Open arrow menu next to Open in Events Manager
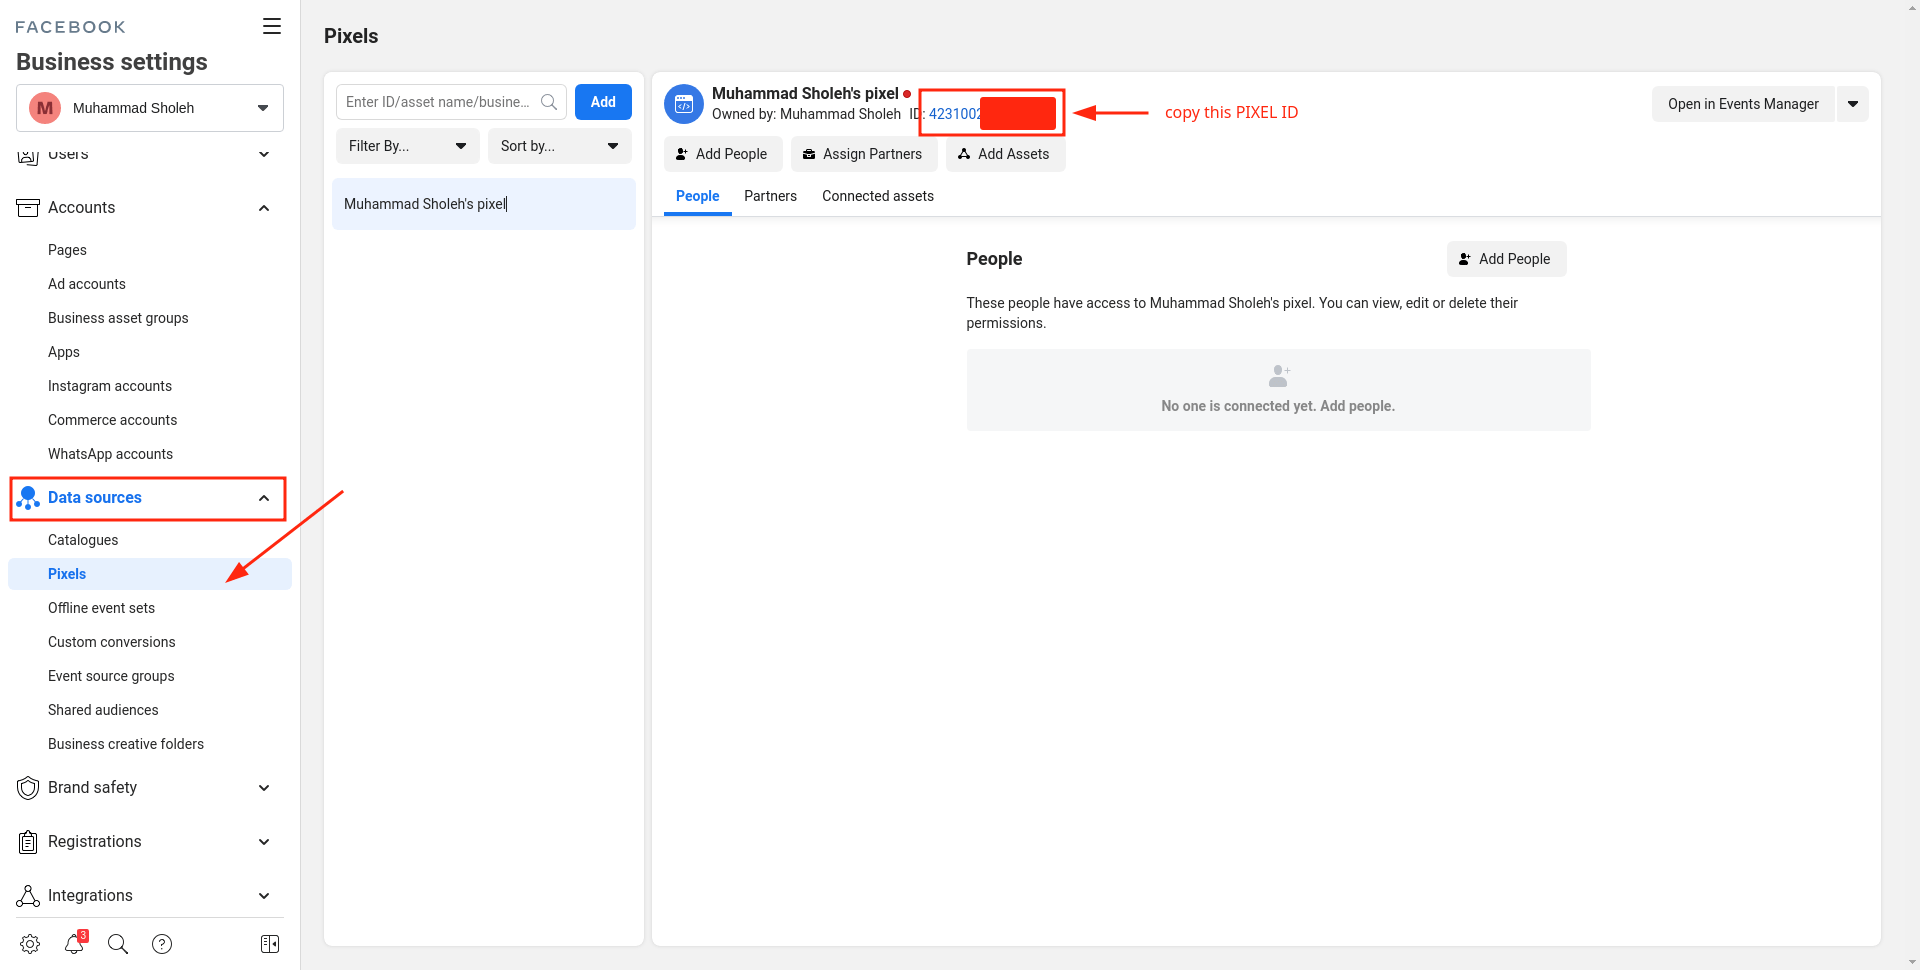 coord(1853,104)
